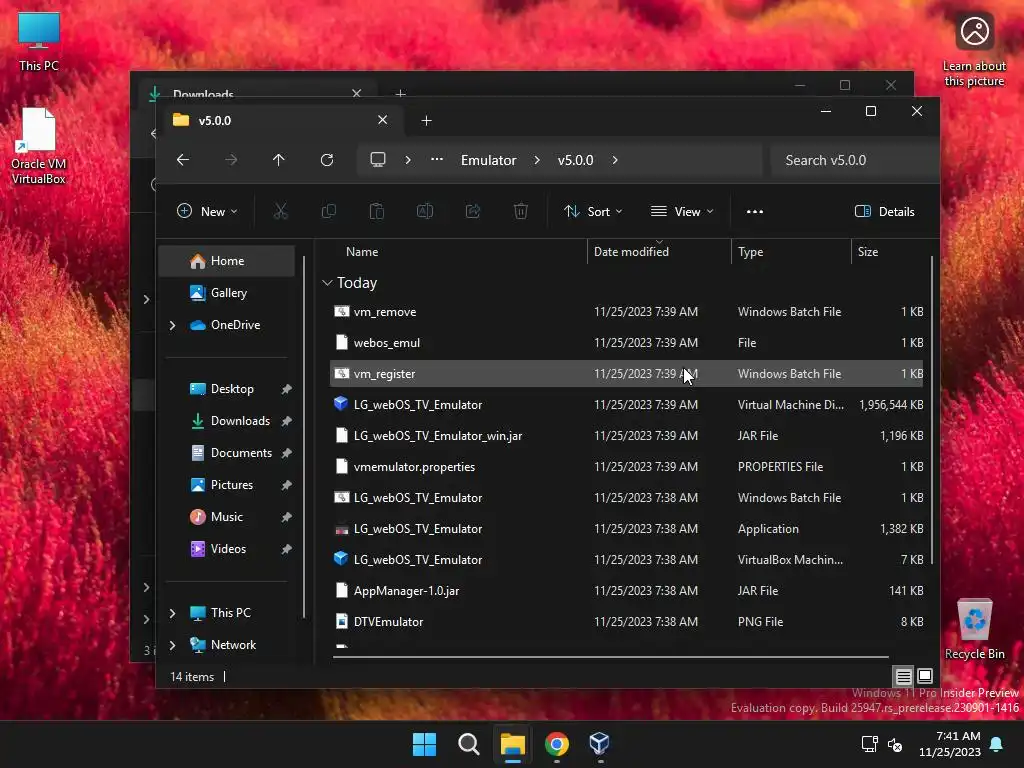
Task: Select vm_remove batch file
Action: (x=626, y=312)
